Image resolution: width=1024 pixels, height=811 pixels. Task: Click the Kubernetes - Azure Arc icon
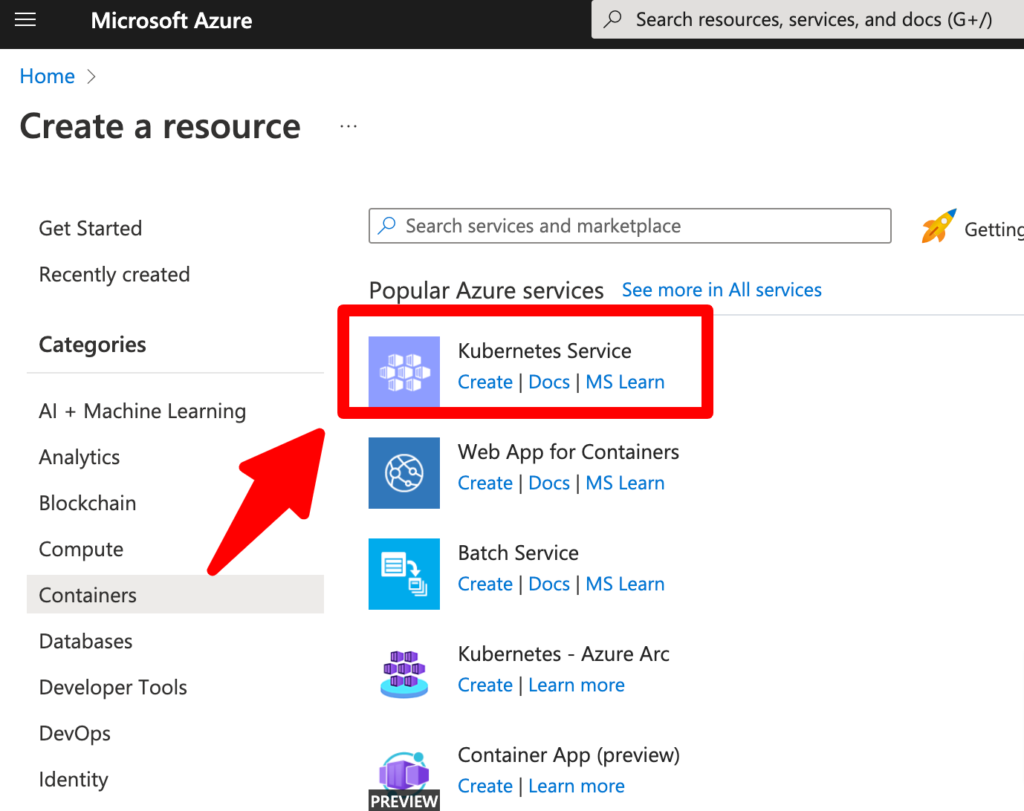coord(404,675)
